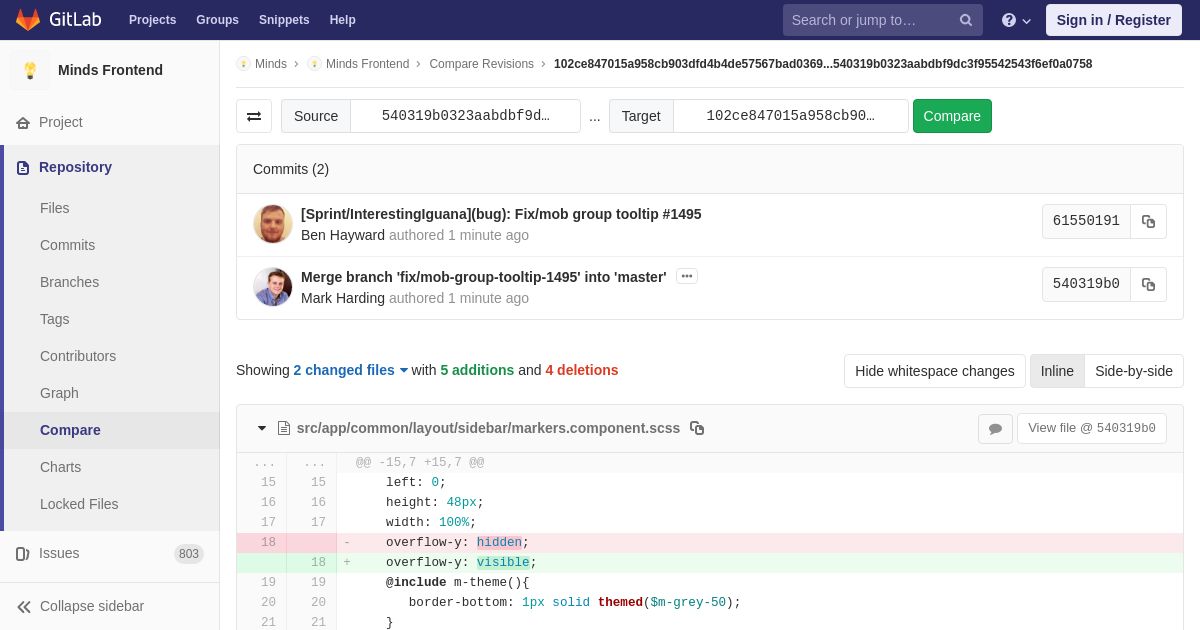The width and height of the screenshot is (1200, 630).
Task: Select Compare in the sidebar
Action: point(70,430)
